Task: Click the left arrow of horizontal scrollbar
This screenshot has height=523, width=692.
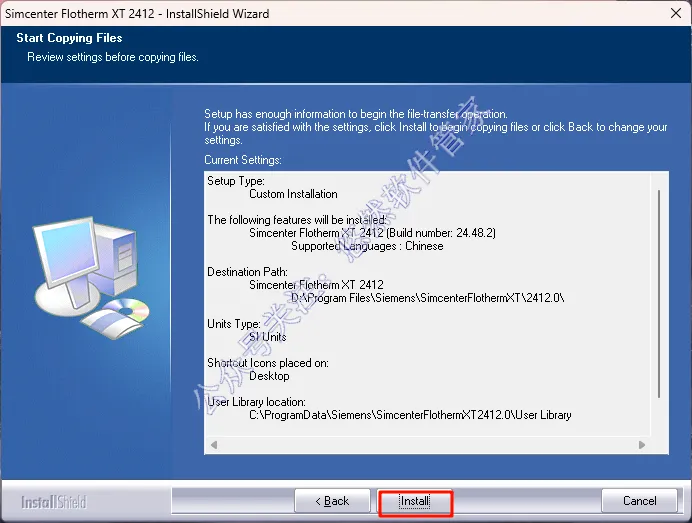Action: tap(214, 445)
